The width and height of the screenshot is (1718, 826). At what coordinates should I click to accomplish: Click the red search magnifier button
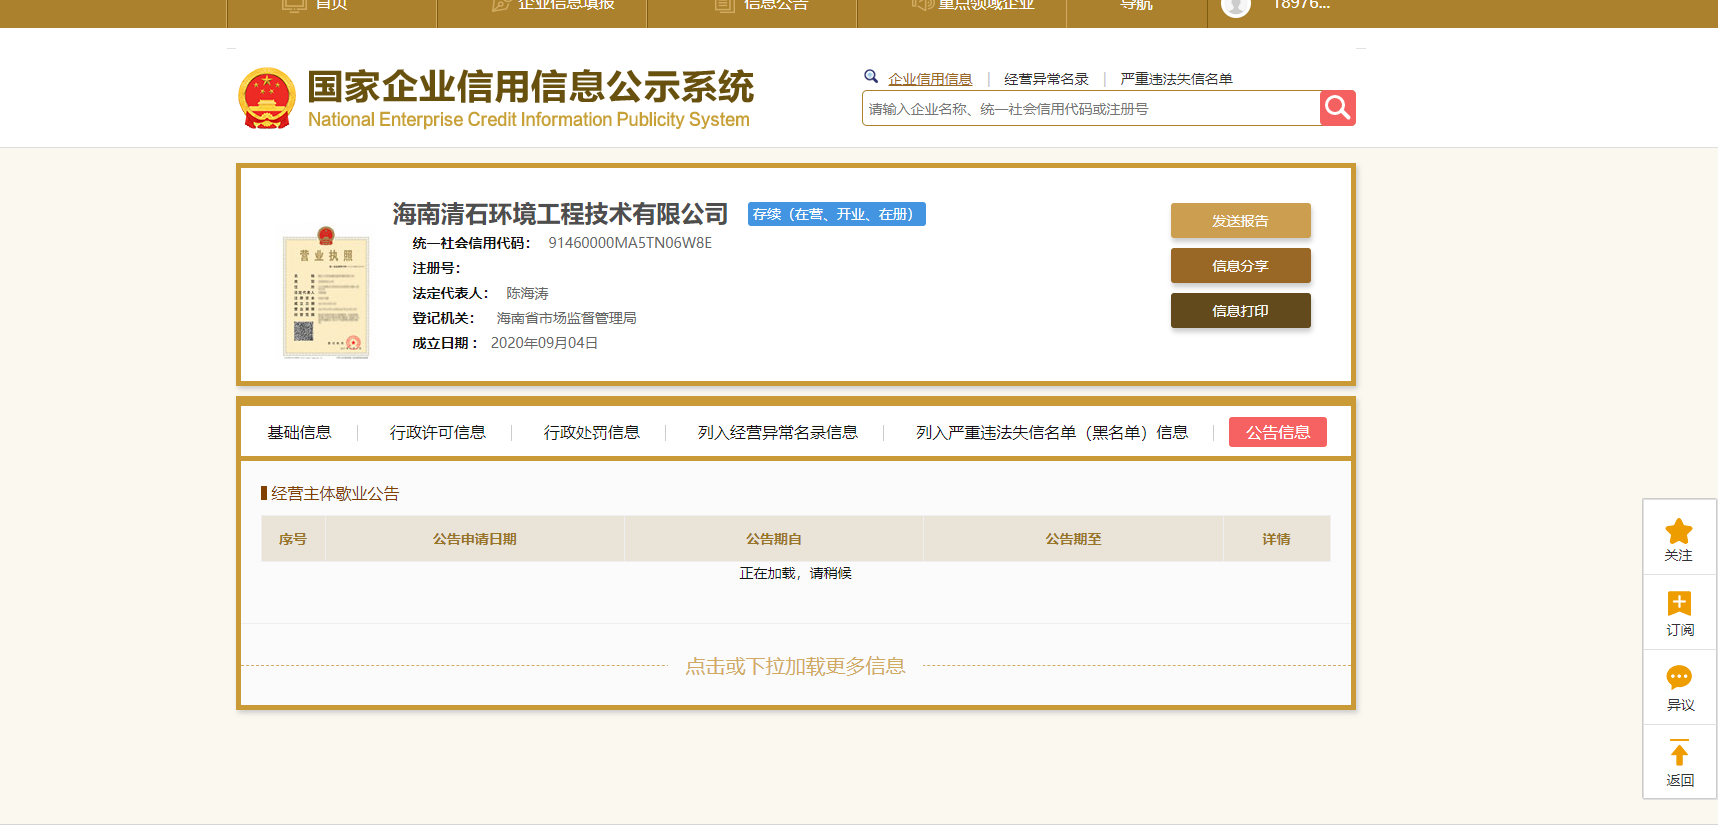point(1337,108)
